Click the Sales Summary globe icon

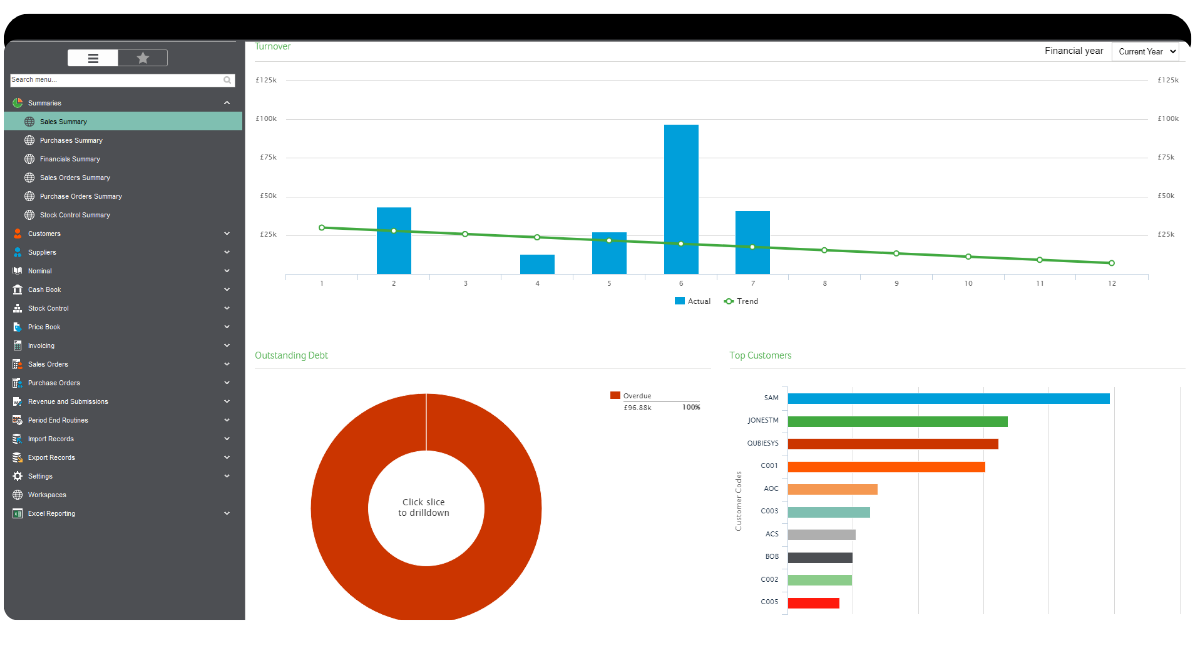pos(30,122)
